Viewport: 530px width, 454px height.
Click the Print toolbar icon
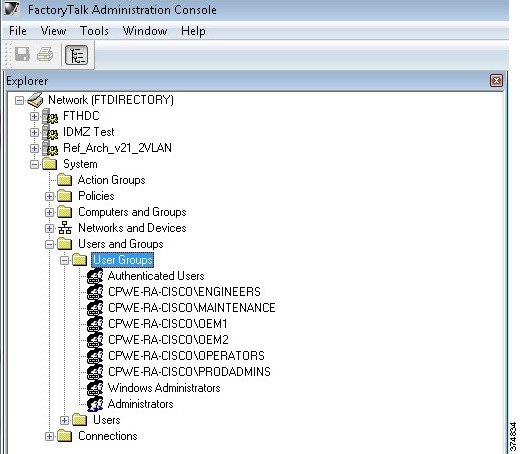pyautogui.click(x=45, y=54)
